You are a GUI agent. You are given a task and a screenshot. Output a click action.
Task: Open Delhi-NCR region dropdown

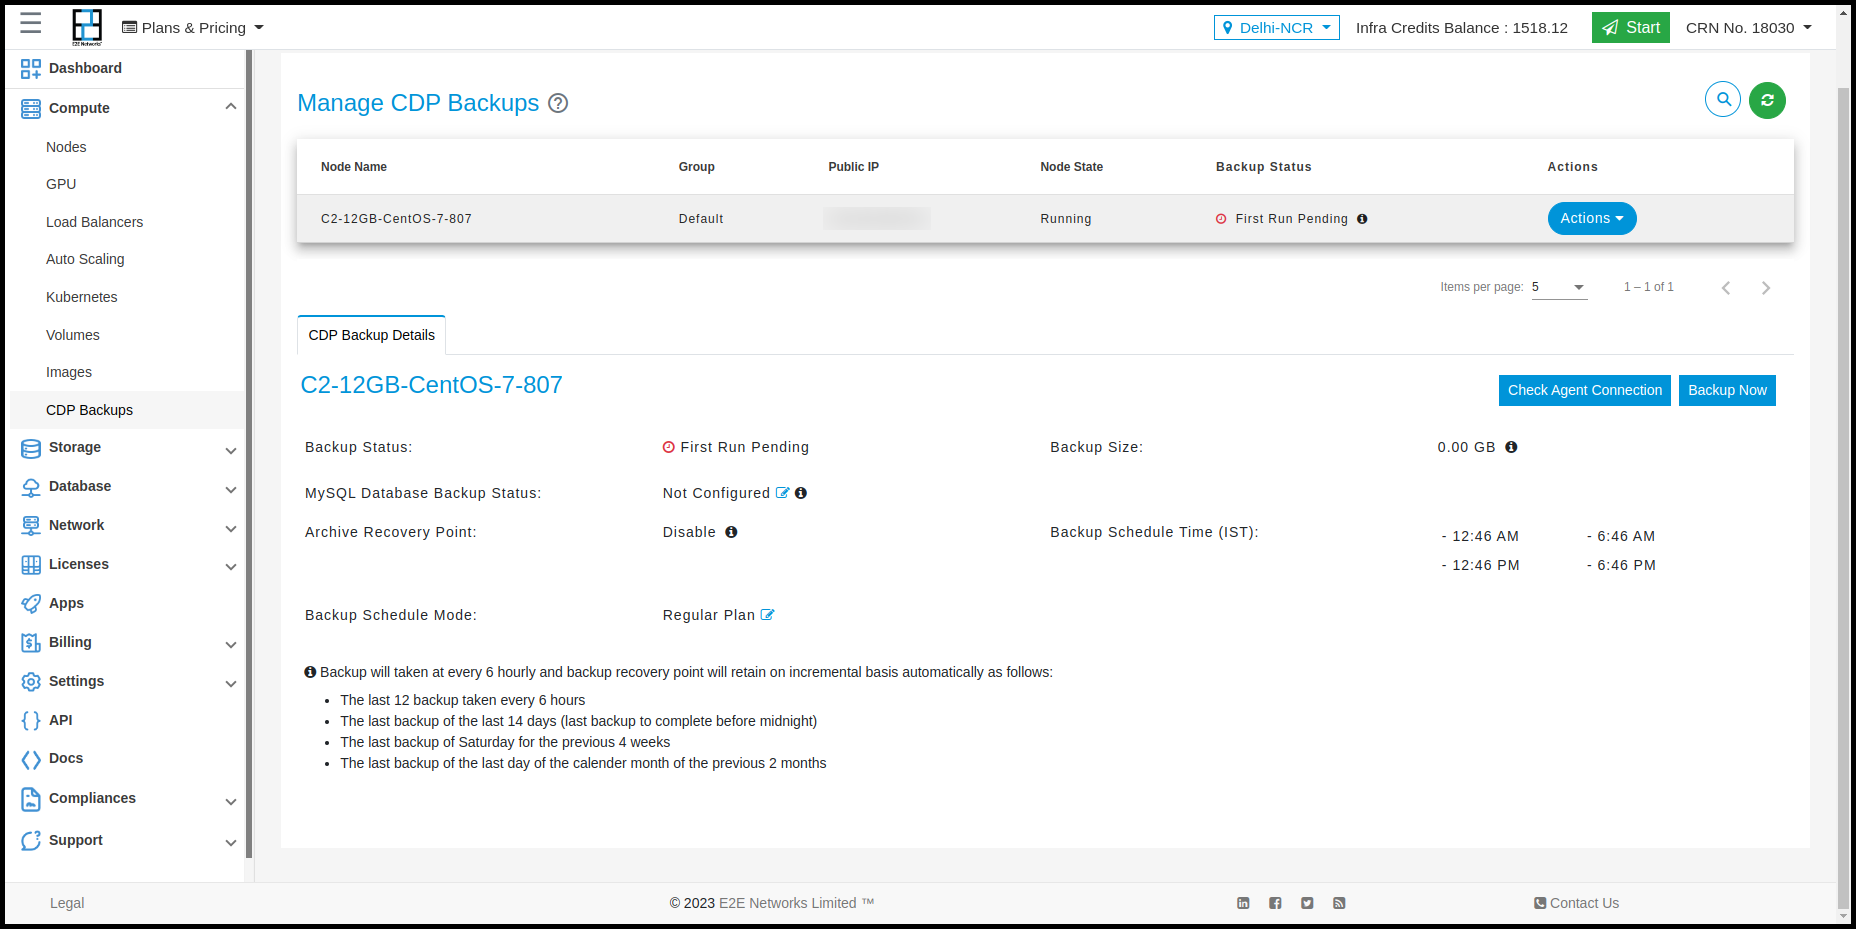1276,28
